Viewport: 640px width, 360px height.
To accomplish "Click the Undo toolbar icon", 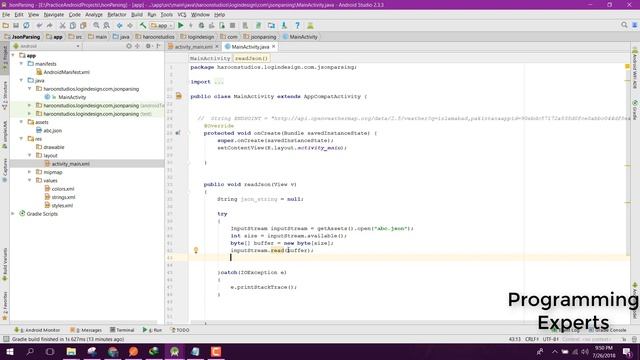I will 39,25.
